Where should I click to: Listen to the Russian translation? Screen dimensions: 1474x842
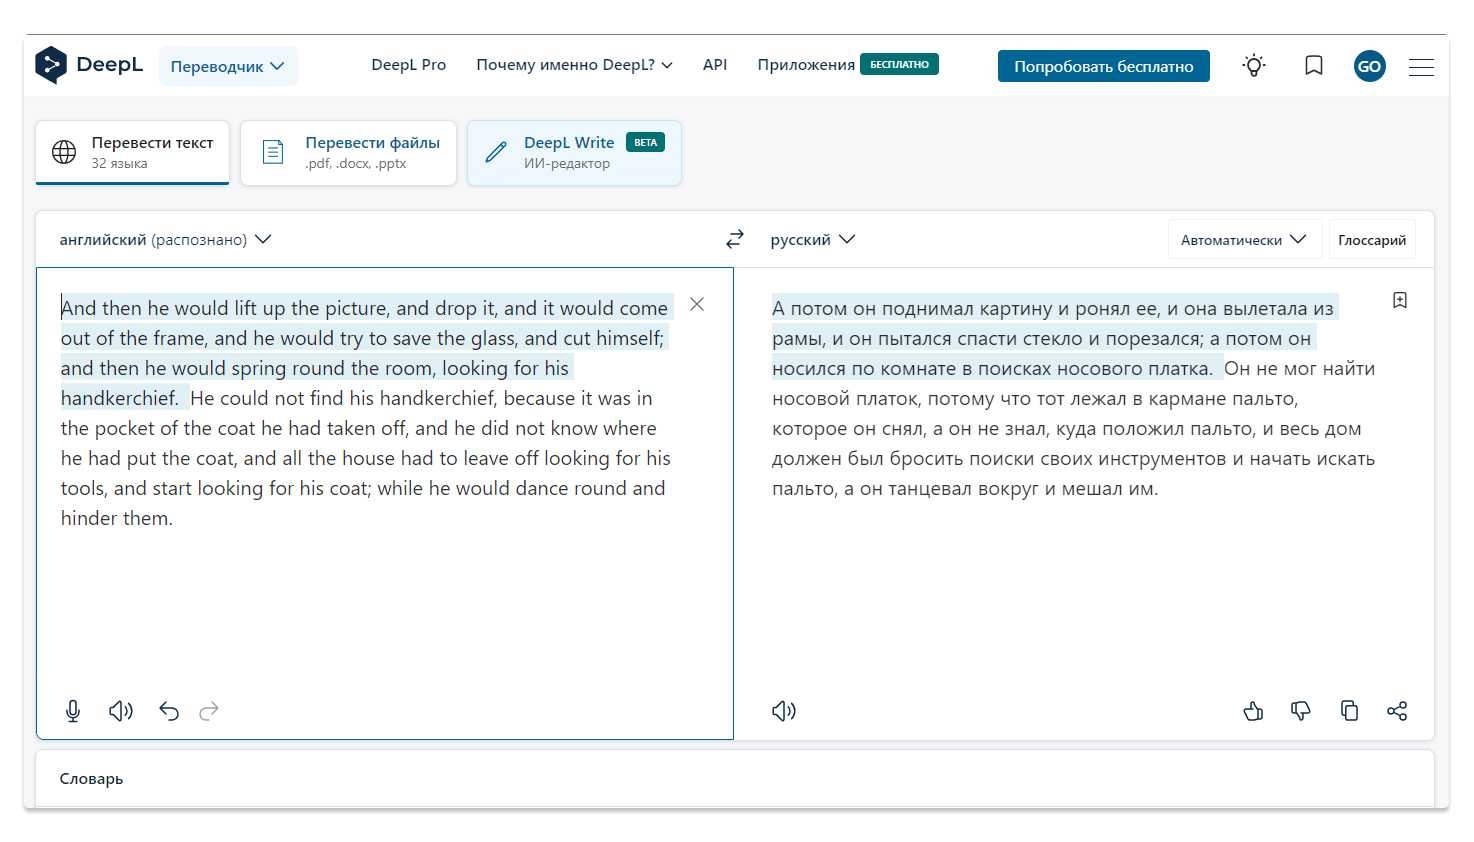(784, 711)
